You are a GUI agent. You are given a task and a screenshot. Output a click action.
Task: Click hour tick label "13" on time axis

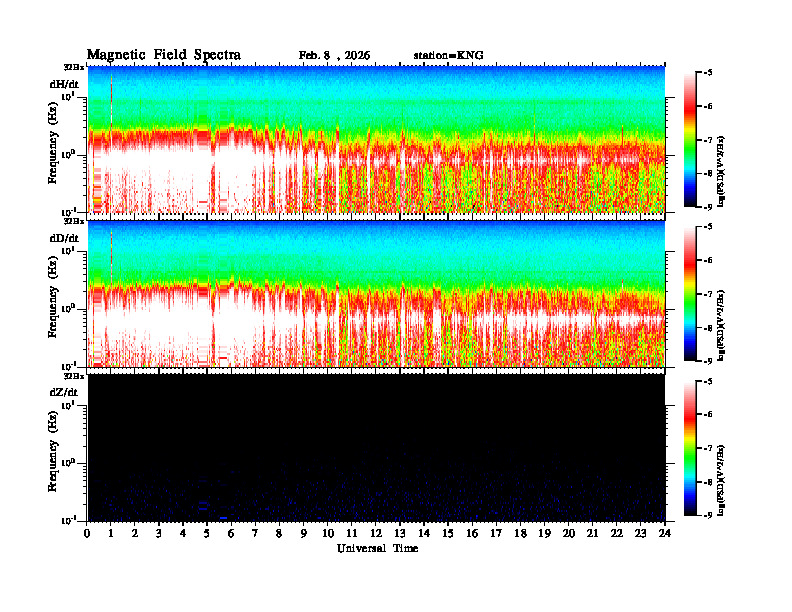[x=400, y=534]
